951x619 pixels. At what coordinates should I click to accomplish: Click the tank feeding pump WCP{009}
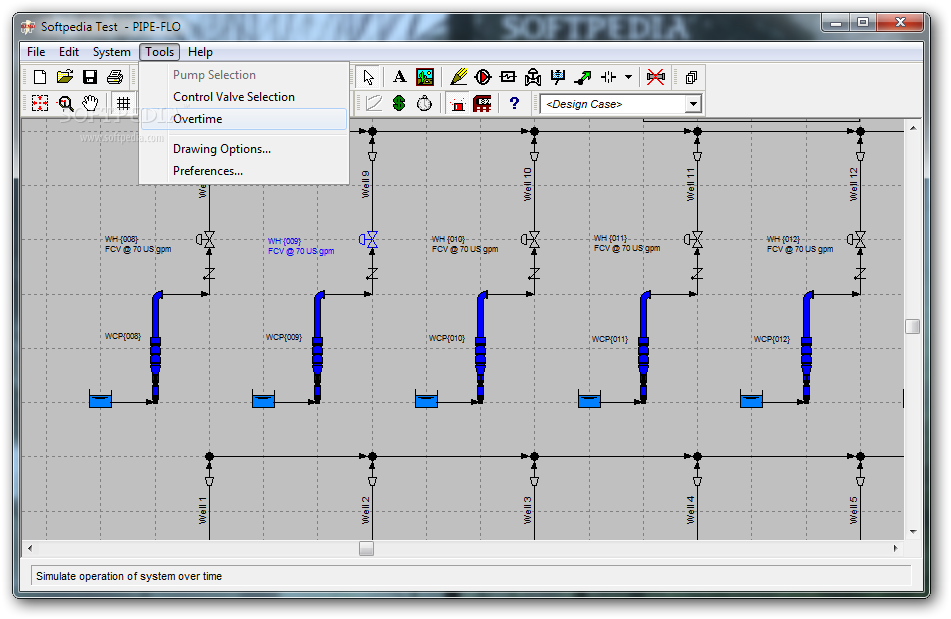(x=263, y=400)
